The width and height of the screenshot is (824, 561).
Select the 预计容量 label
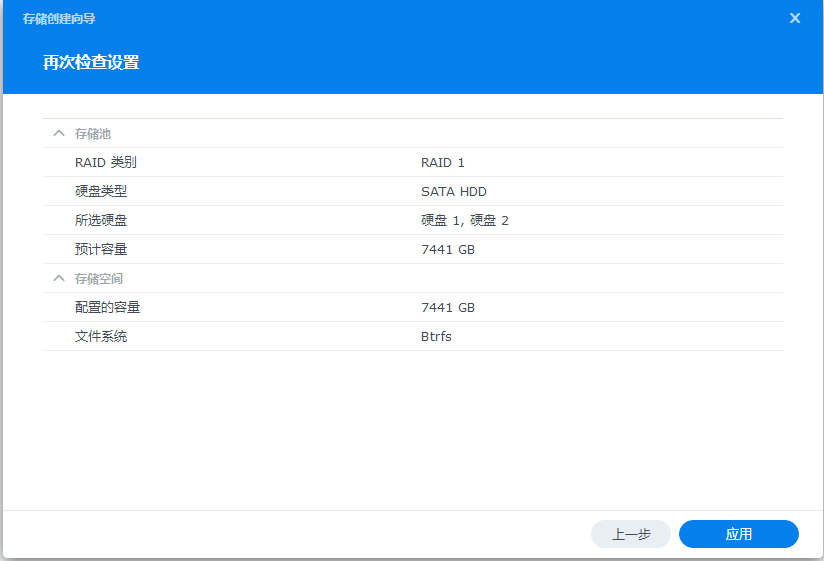tap(101, 249)
